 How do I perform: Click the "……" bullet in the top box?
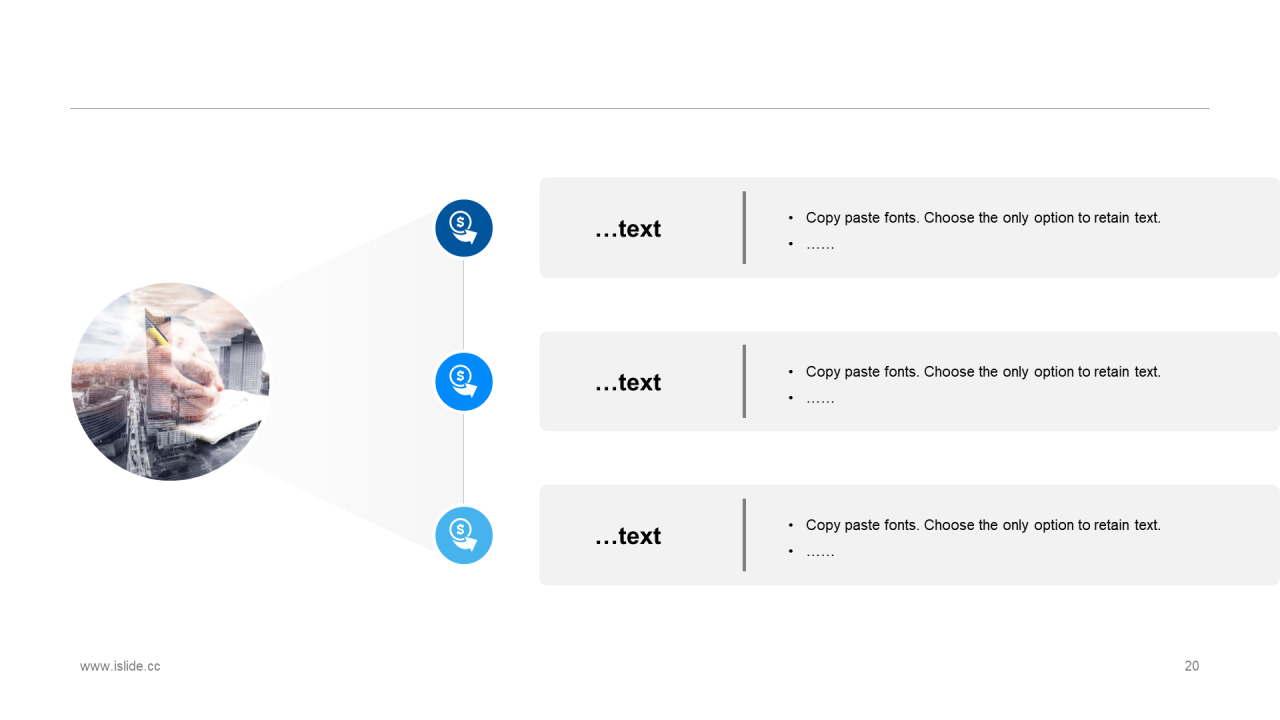tap(820, 244)
